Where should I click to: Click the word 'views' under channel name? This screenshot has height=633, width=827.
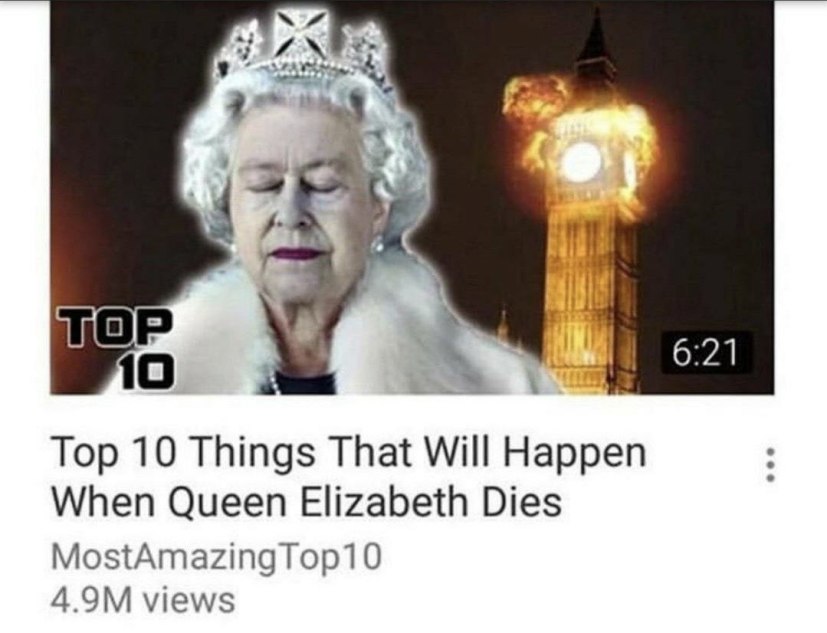coord(187,601)
